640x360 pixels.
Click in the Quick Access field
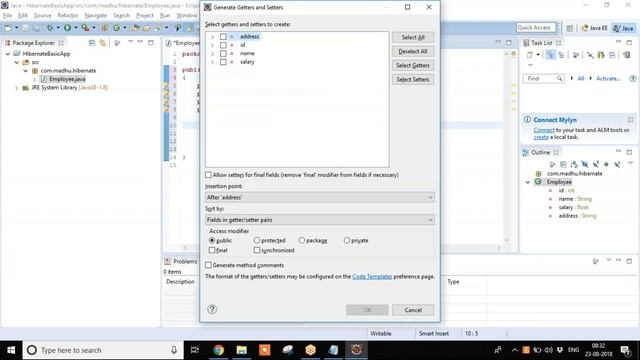click(536, 27)
